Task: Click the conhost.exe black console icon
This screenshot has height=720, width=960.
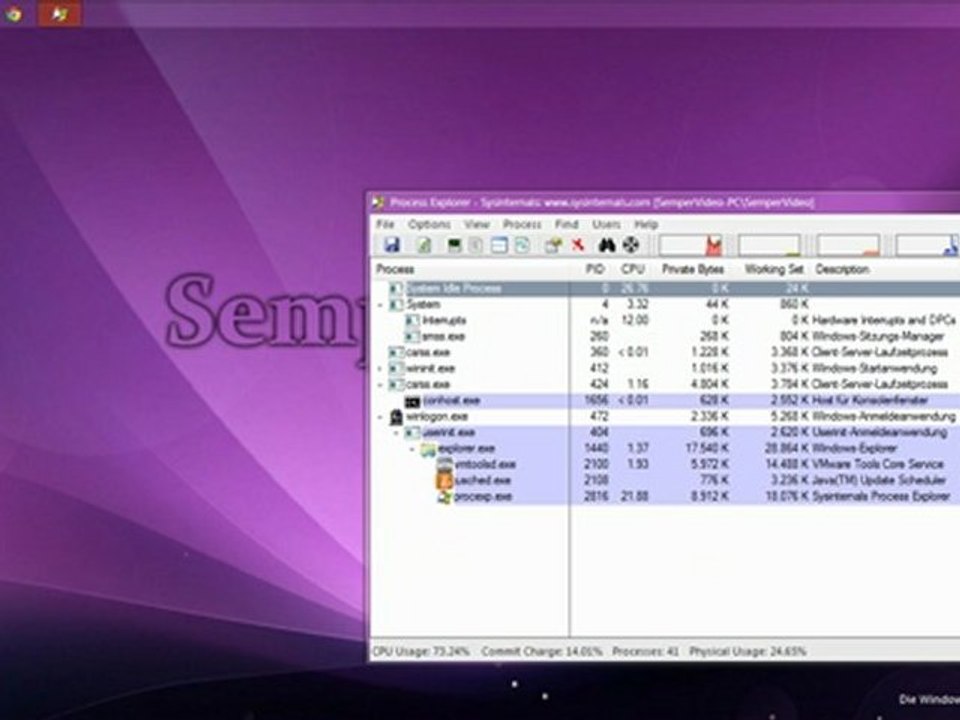Action: (413, 401)
